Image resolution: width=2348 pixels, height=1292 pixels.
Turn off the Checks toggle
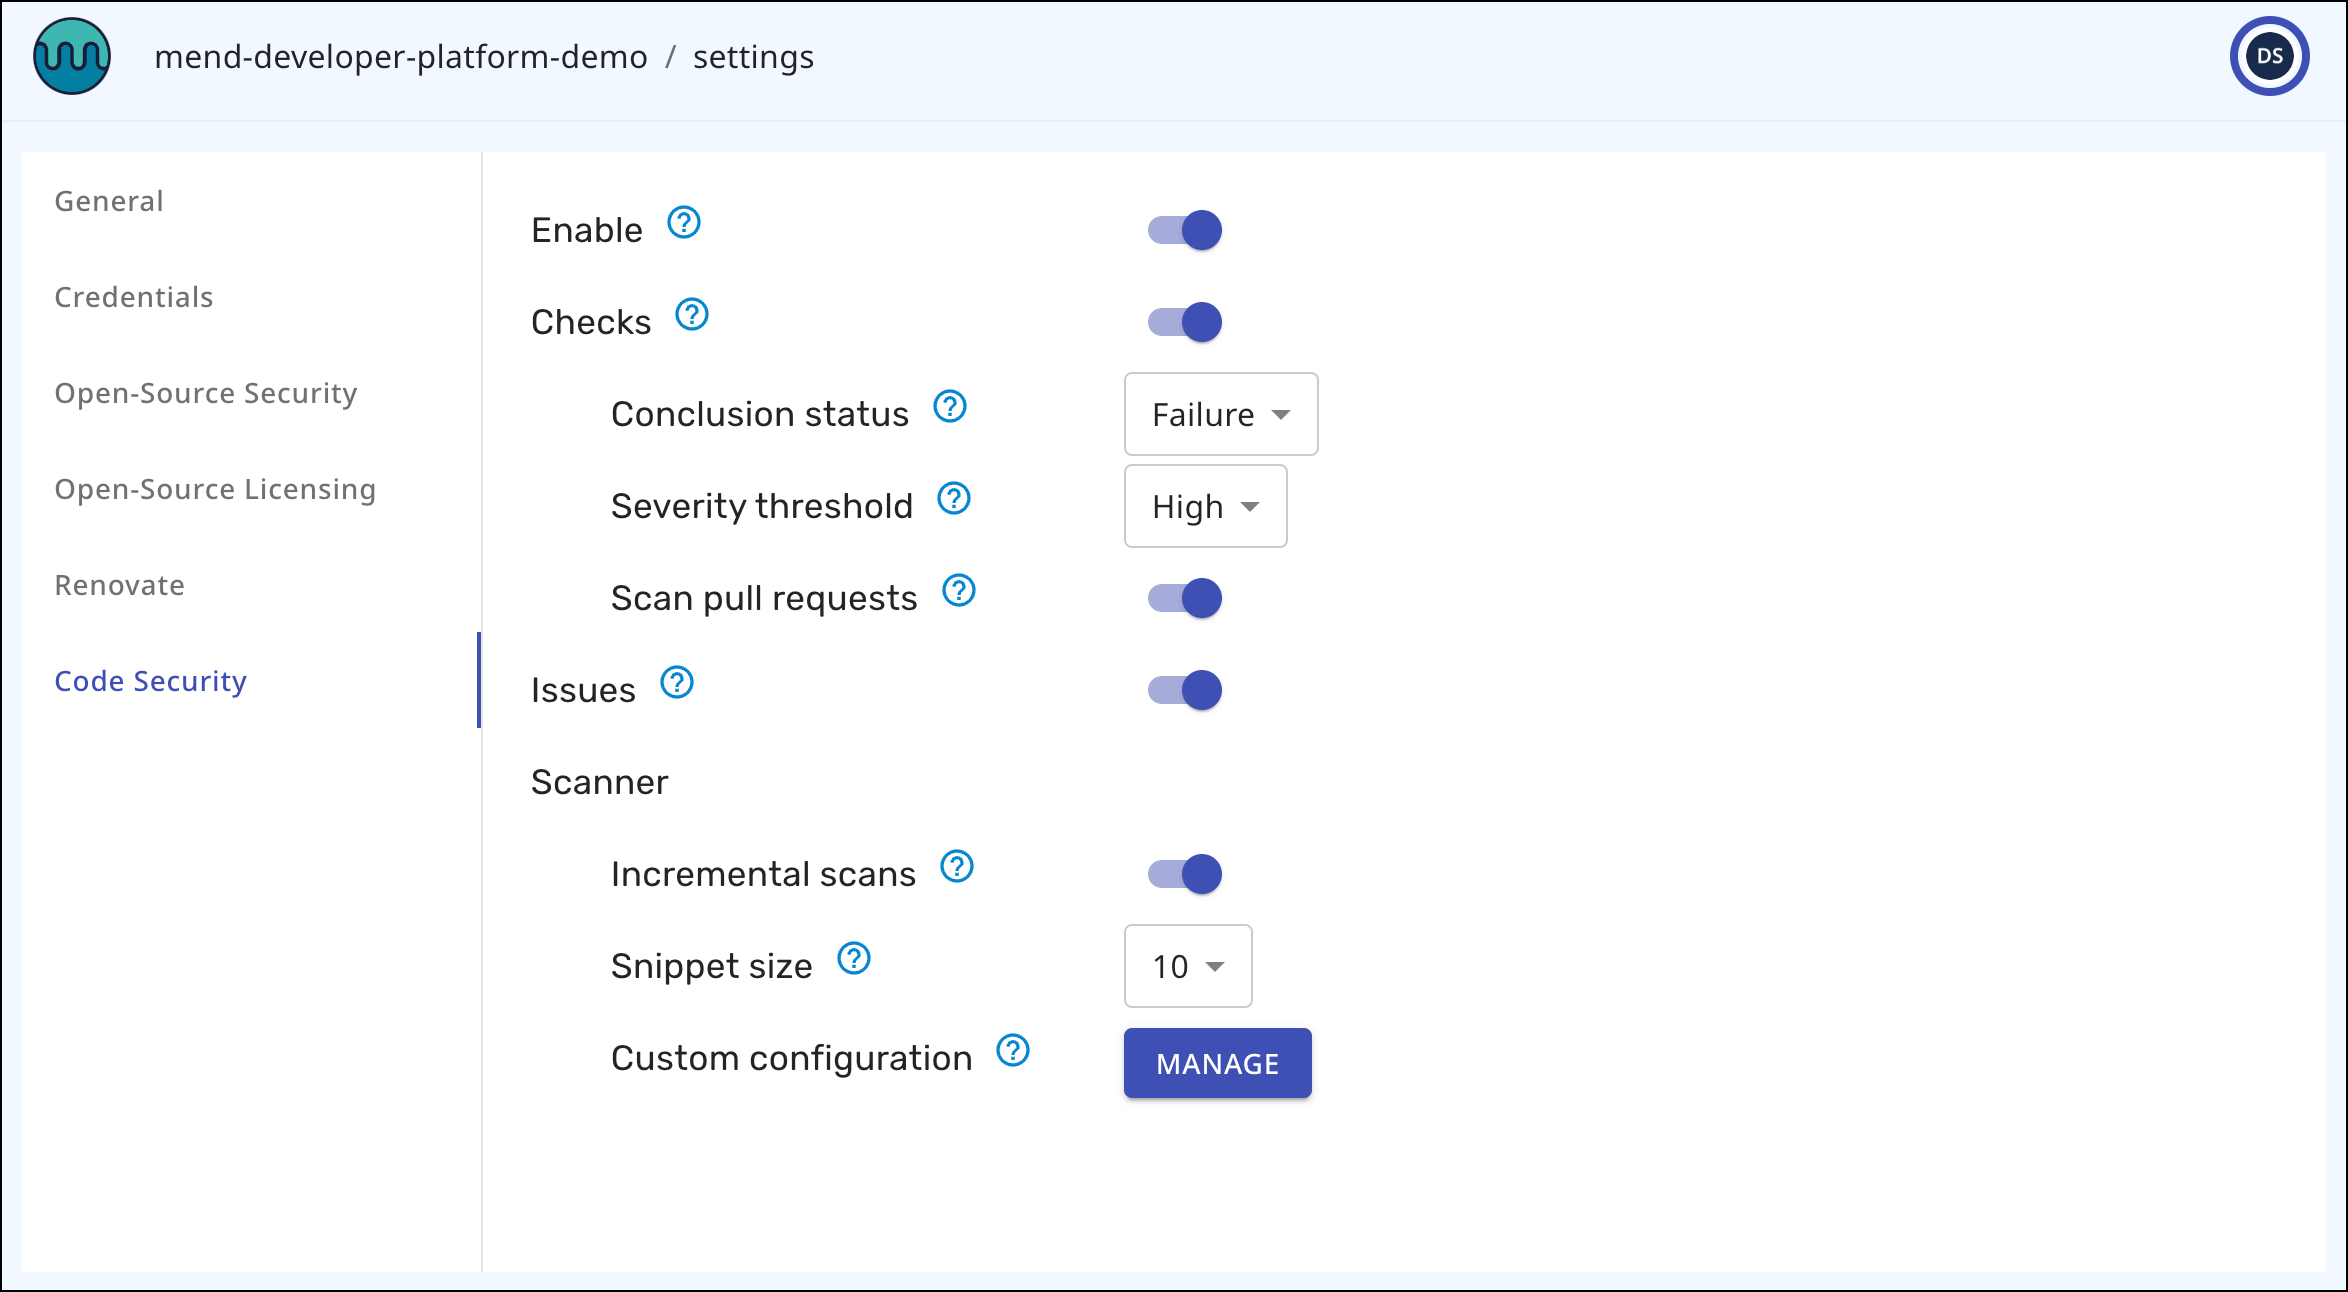[x=1185, y=322]
